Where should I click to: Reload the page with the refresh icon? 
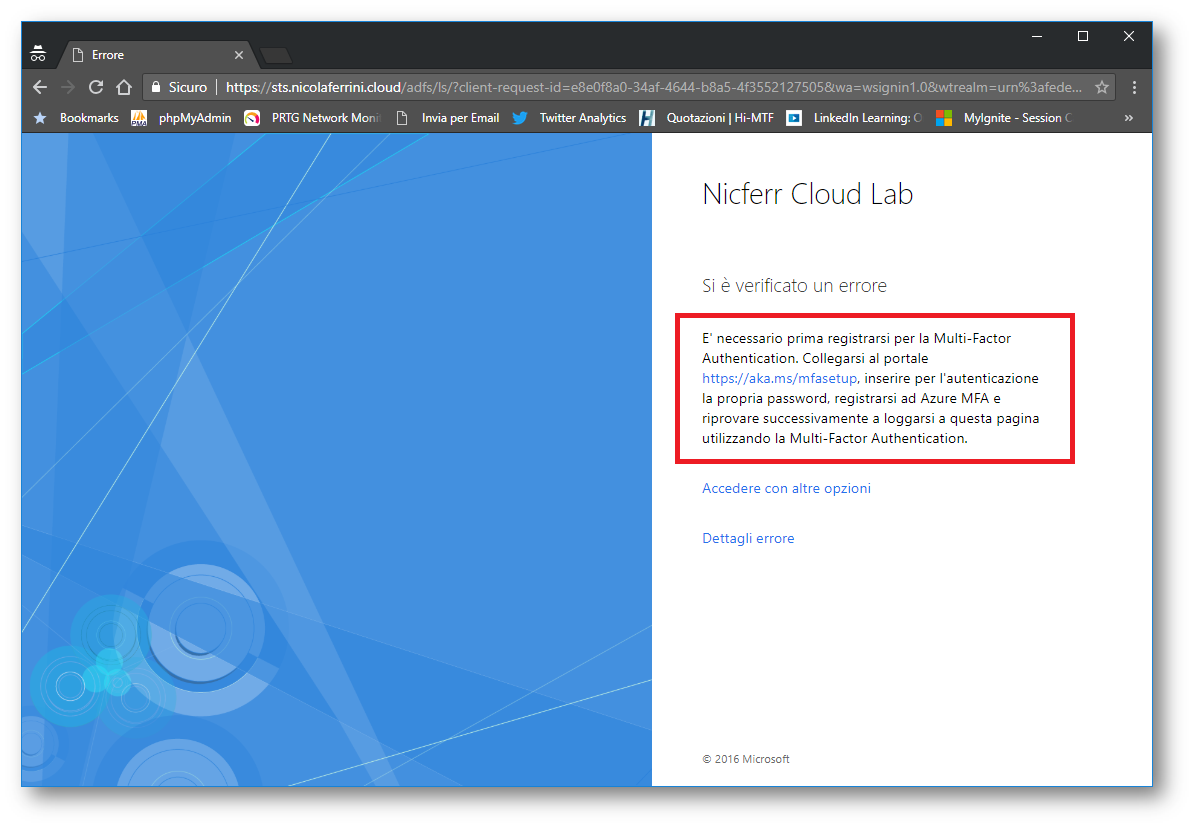tap(96, 87)
